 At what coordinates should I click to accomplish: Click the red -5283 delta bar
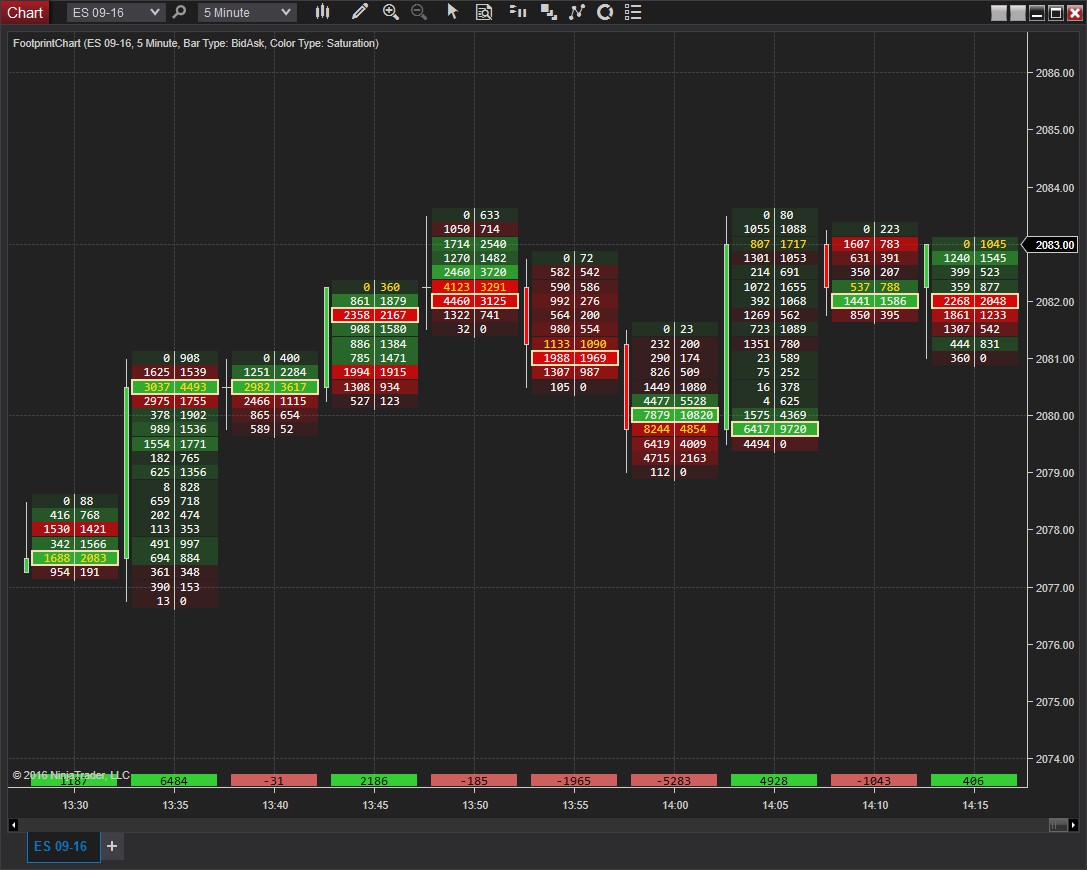click(x=674, y=781)
